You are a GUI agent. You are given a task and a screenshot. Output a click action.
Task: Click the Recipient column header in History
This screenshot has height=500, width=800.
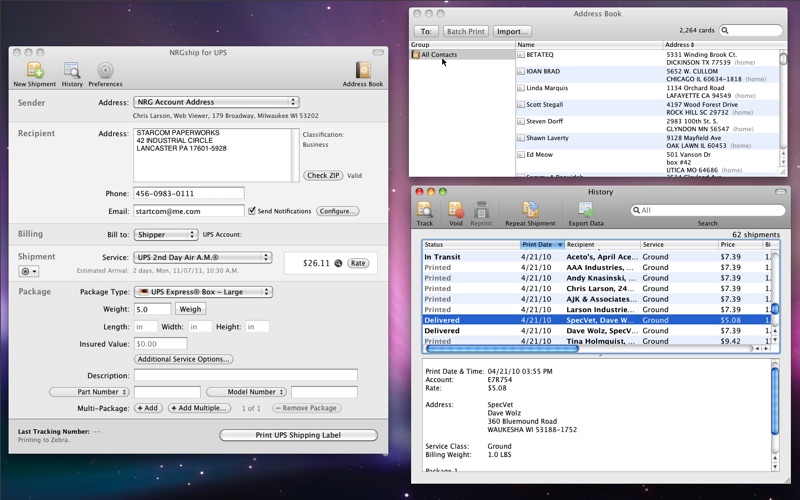point(603,245)
